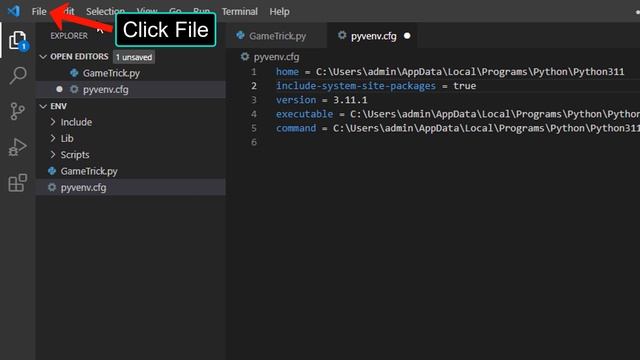The width and height of the screenshot is (640, 360).
Task: Click the VS Code logo icon
Action: click(x=13, y=11)
